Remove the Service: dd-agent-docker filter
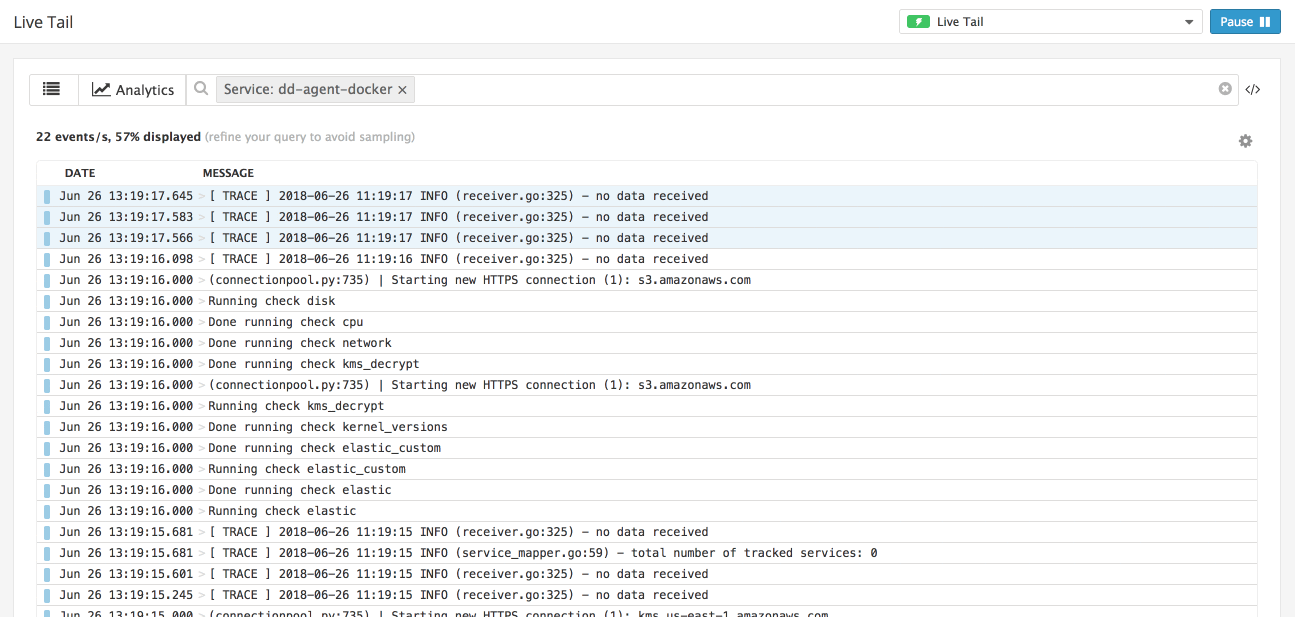Image resolution: width=1295 pixels, height=617 pixels. click(x=402, y=90)
